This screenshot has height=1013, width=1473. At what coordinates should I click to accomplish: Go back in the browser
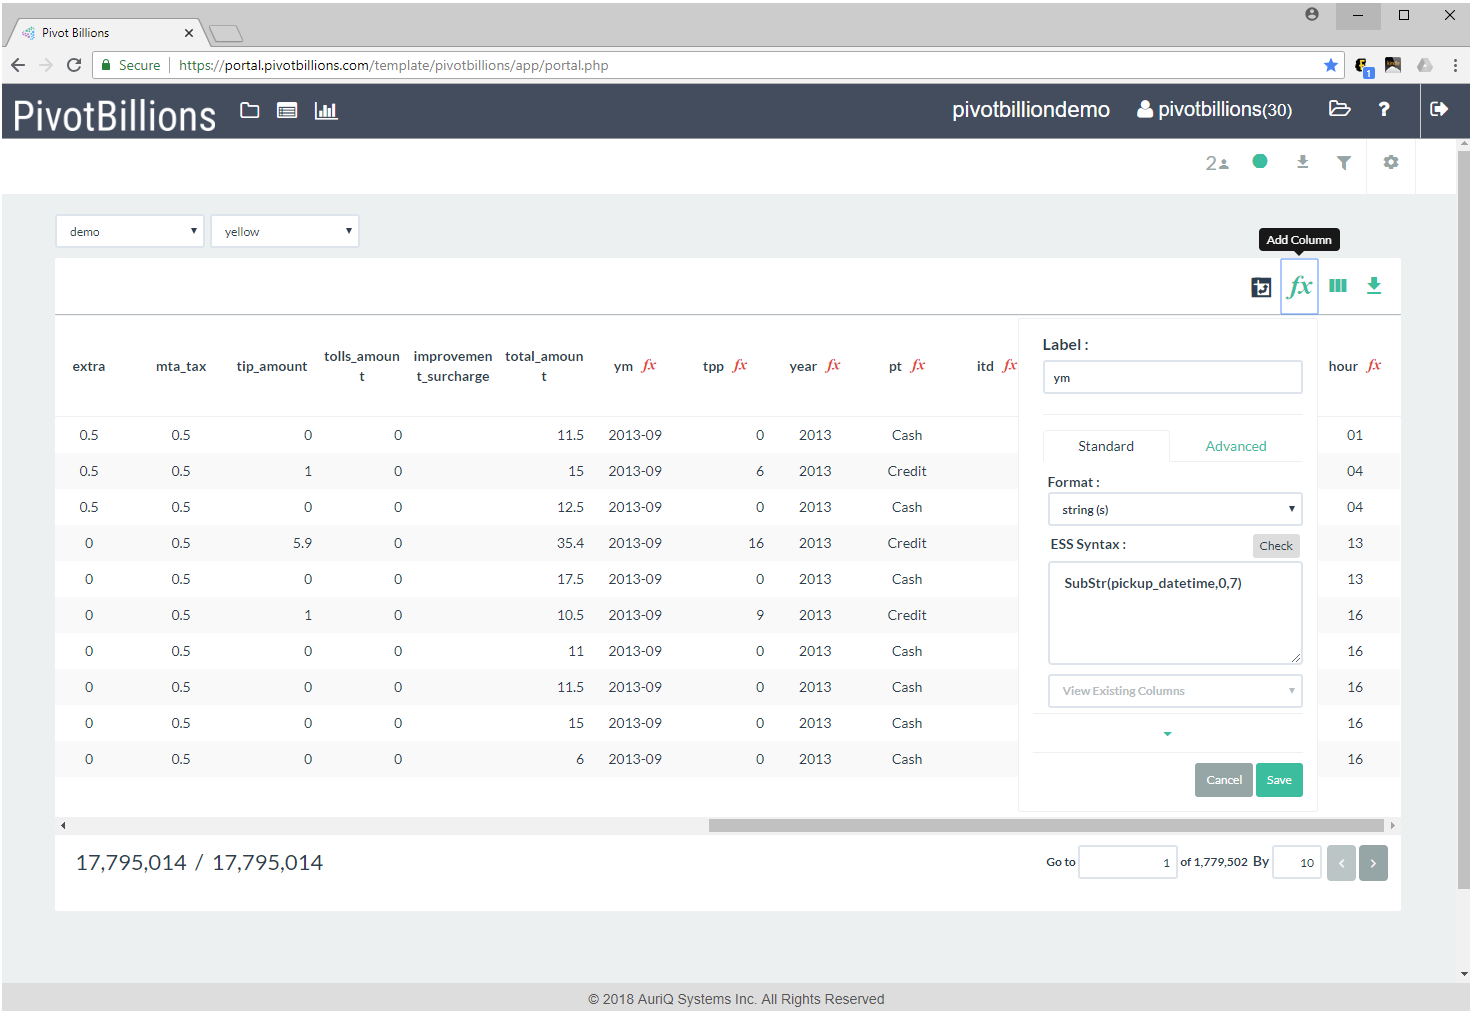click(x=18, y=65)
